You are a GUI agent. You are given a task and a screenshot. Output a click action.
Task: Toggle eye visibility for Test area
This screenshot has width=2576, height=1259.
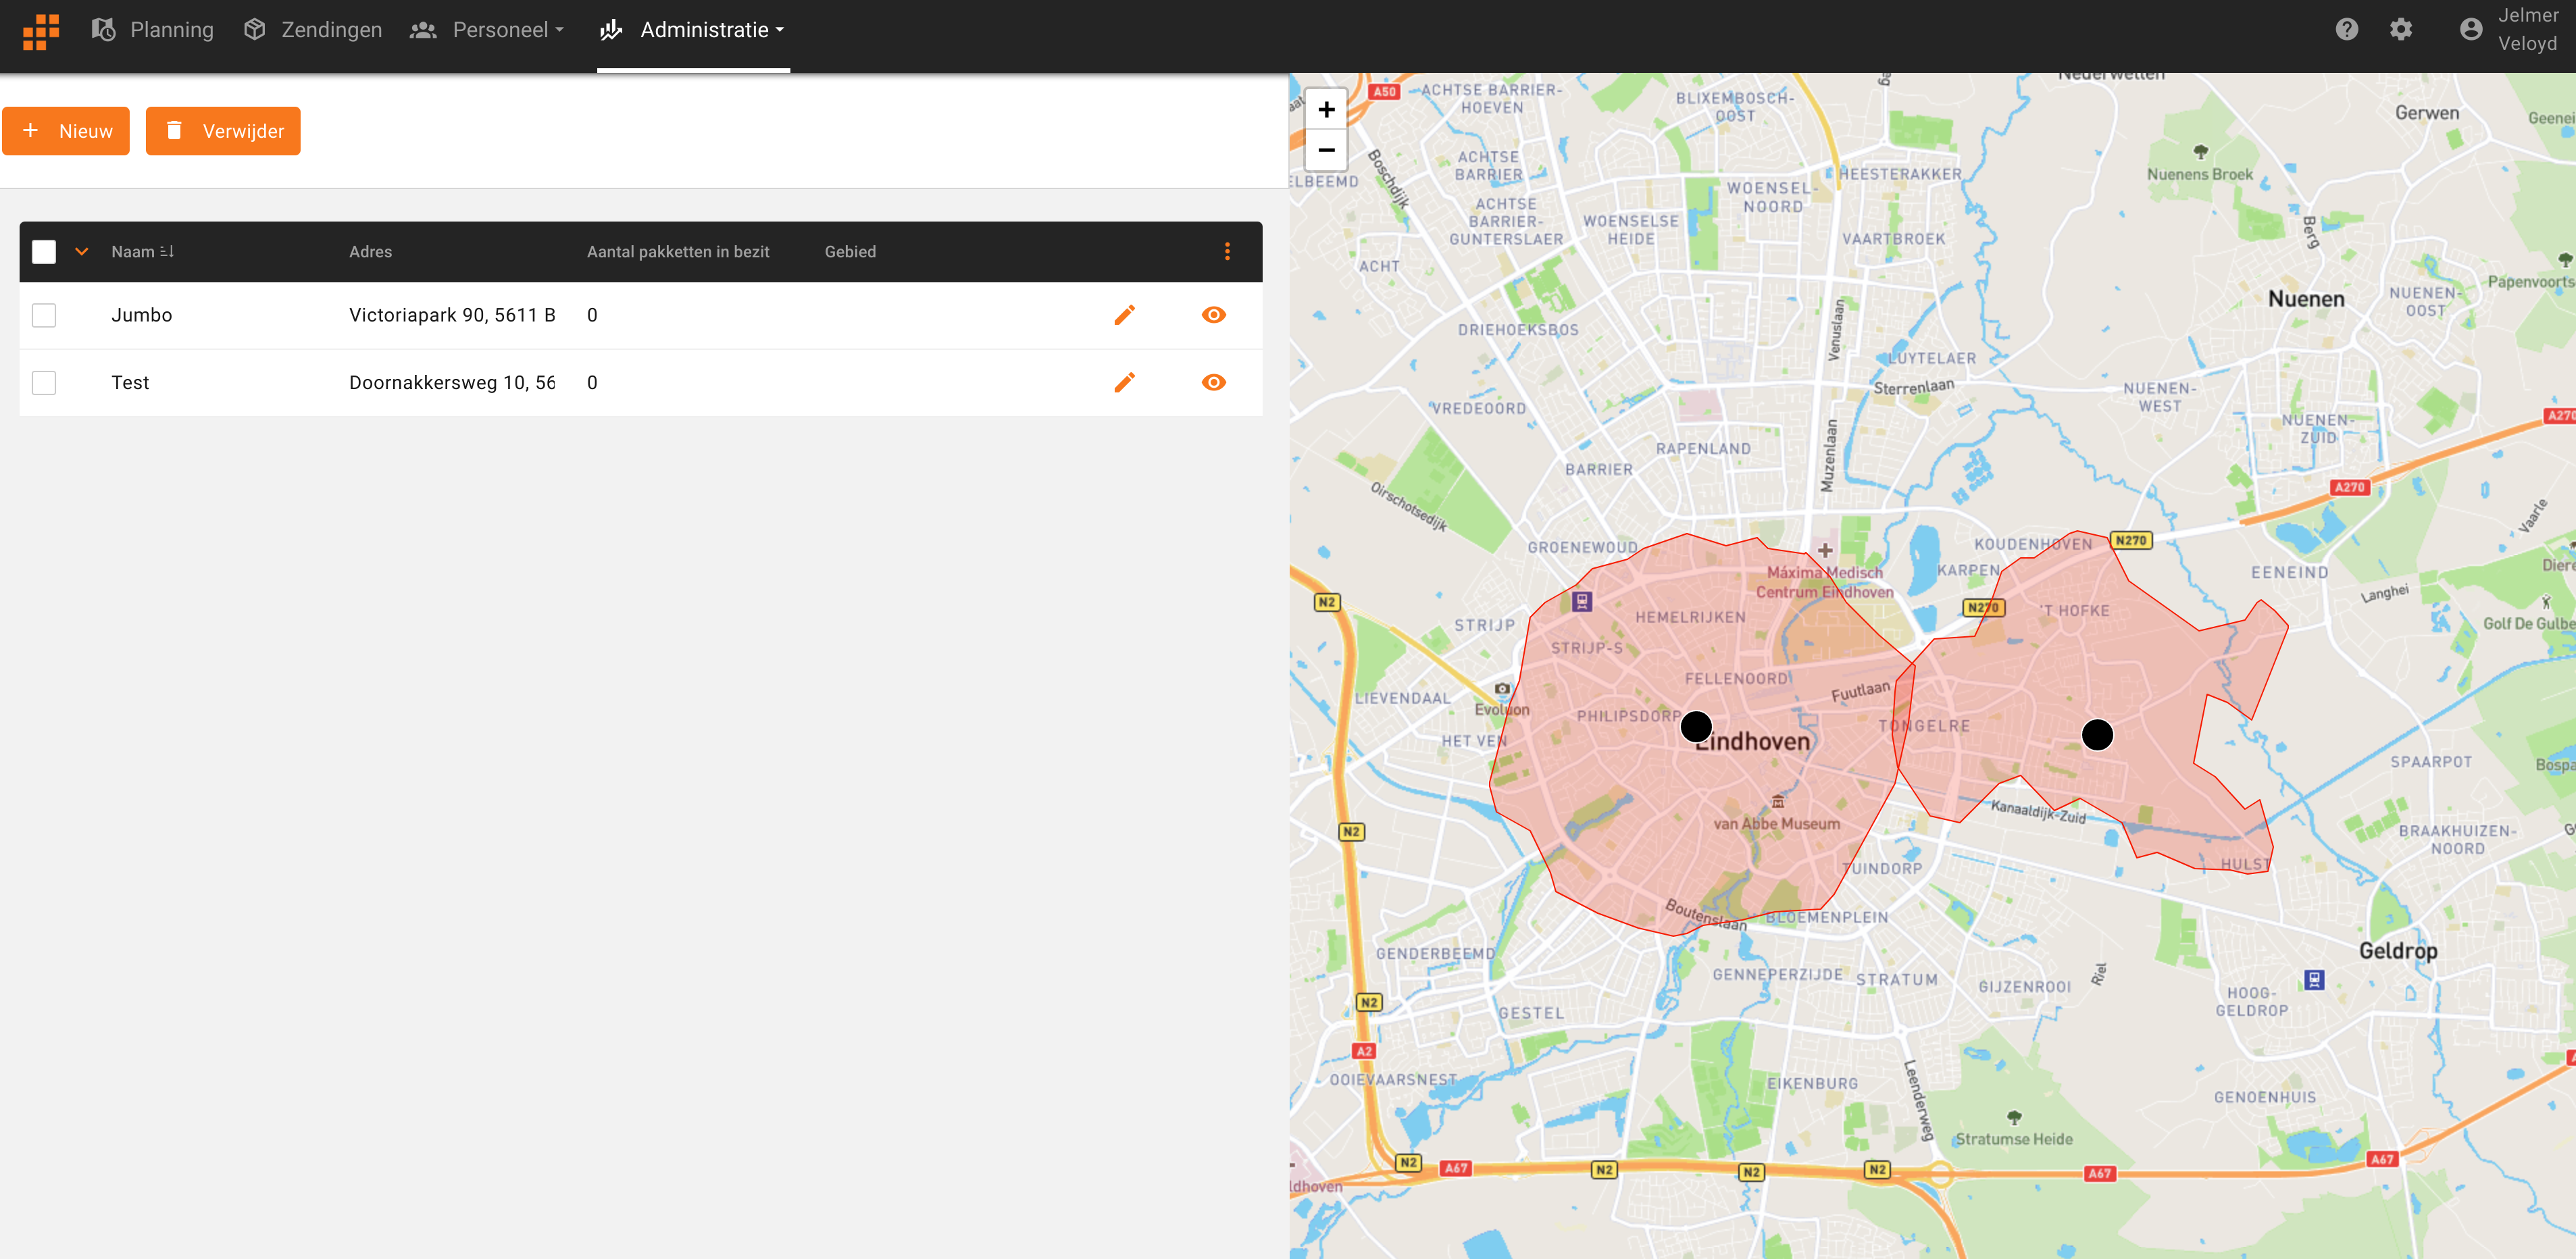(1213, 382)
